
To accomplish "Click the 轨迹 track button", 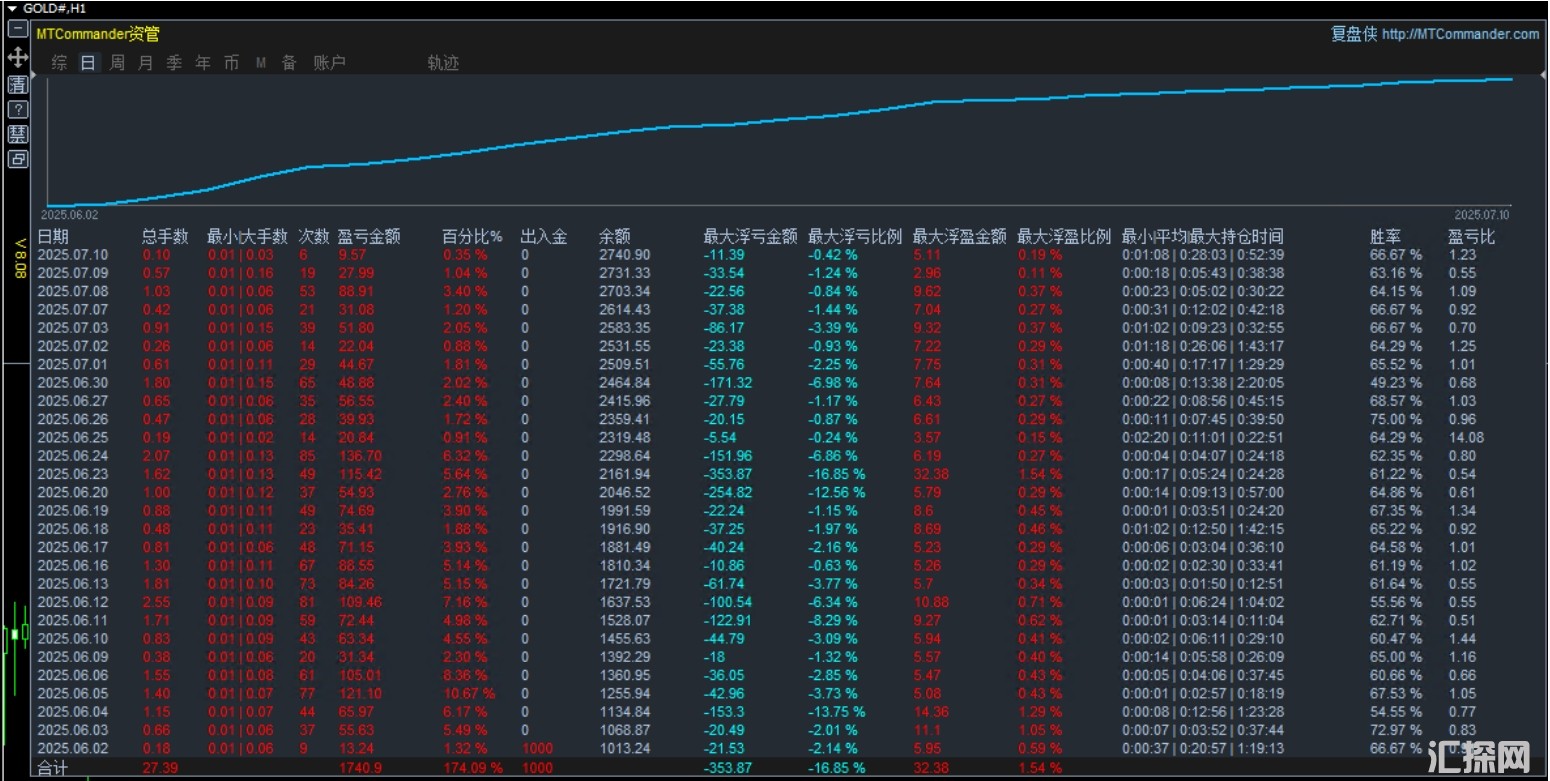I will 443,63.
